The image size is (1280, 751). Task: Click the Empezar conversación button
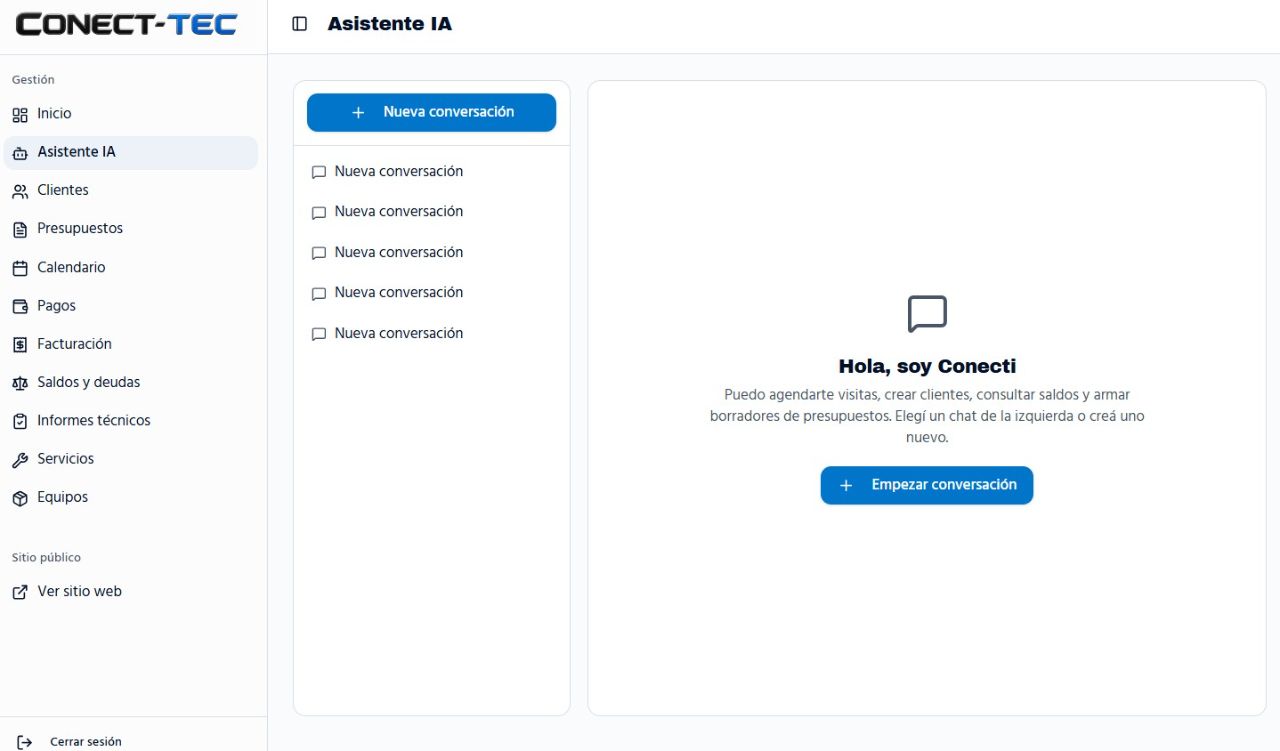927,485
